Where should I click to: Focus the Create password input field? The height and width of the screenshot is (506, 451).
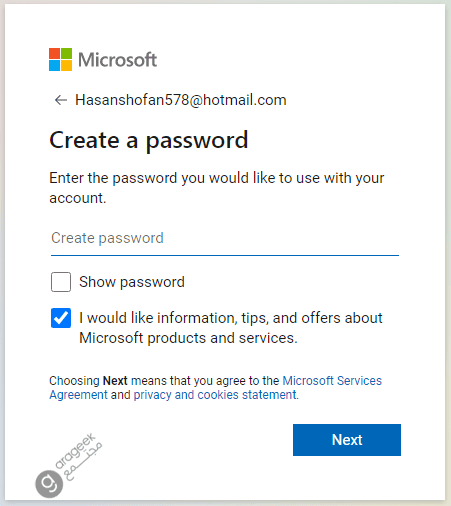click(225, 239)
